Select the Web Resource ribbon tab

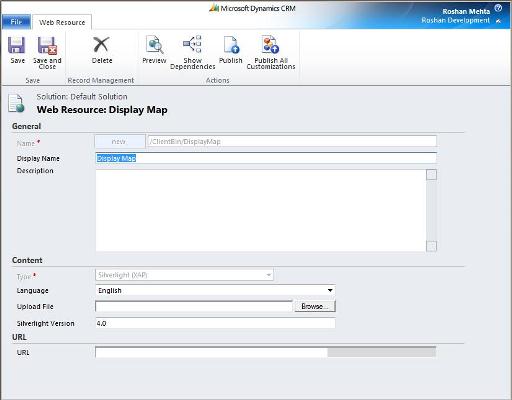62,22
